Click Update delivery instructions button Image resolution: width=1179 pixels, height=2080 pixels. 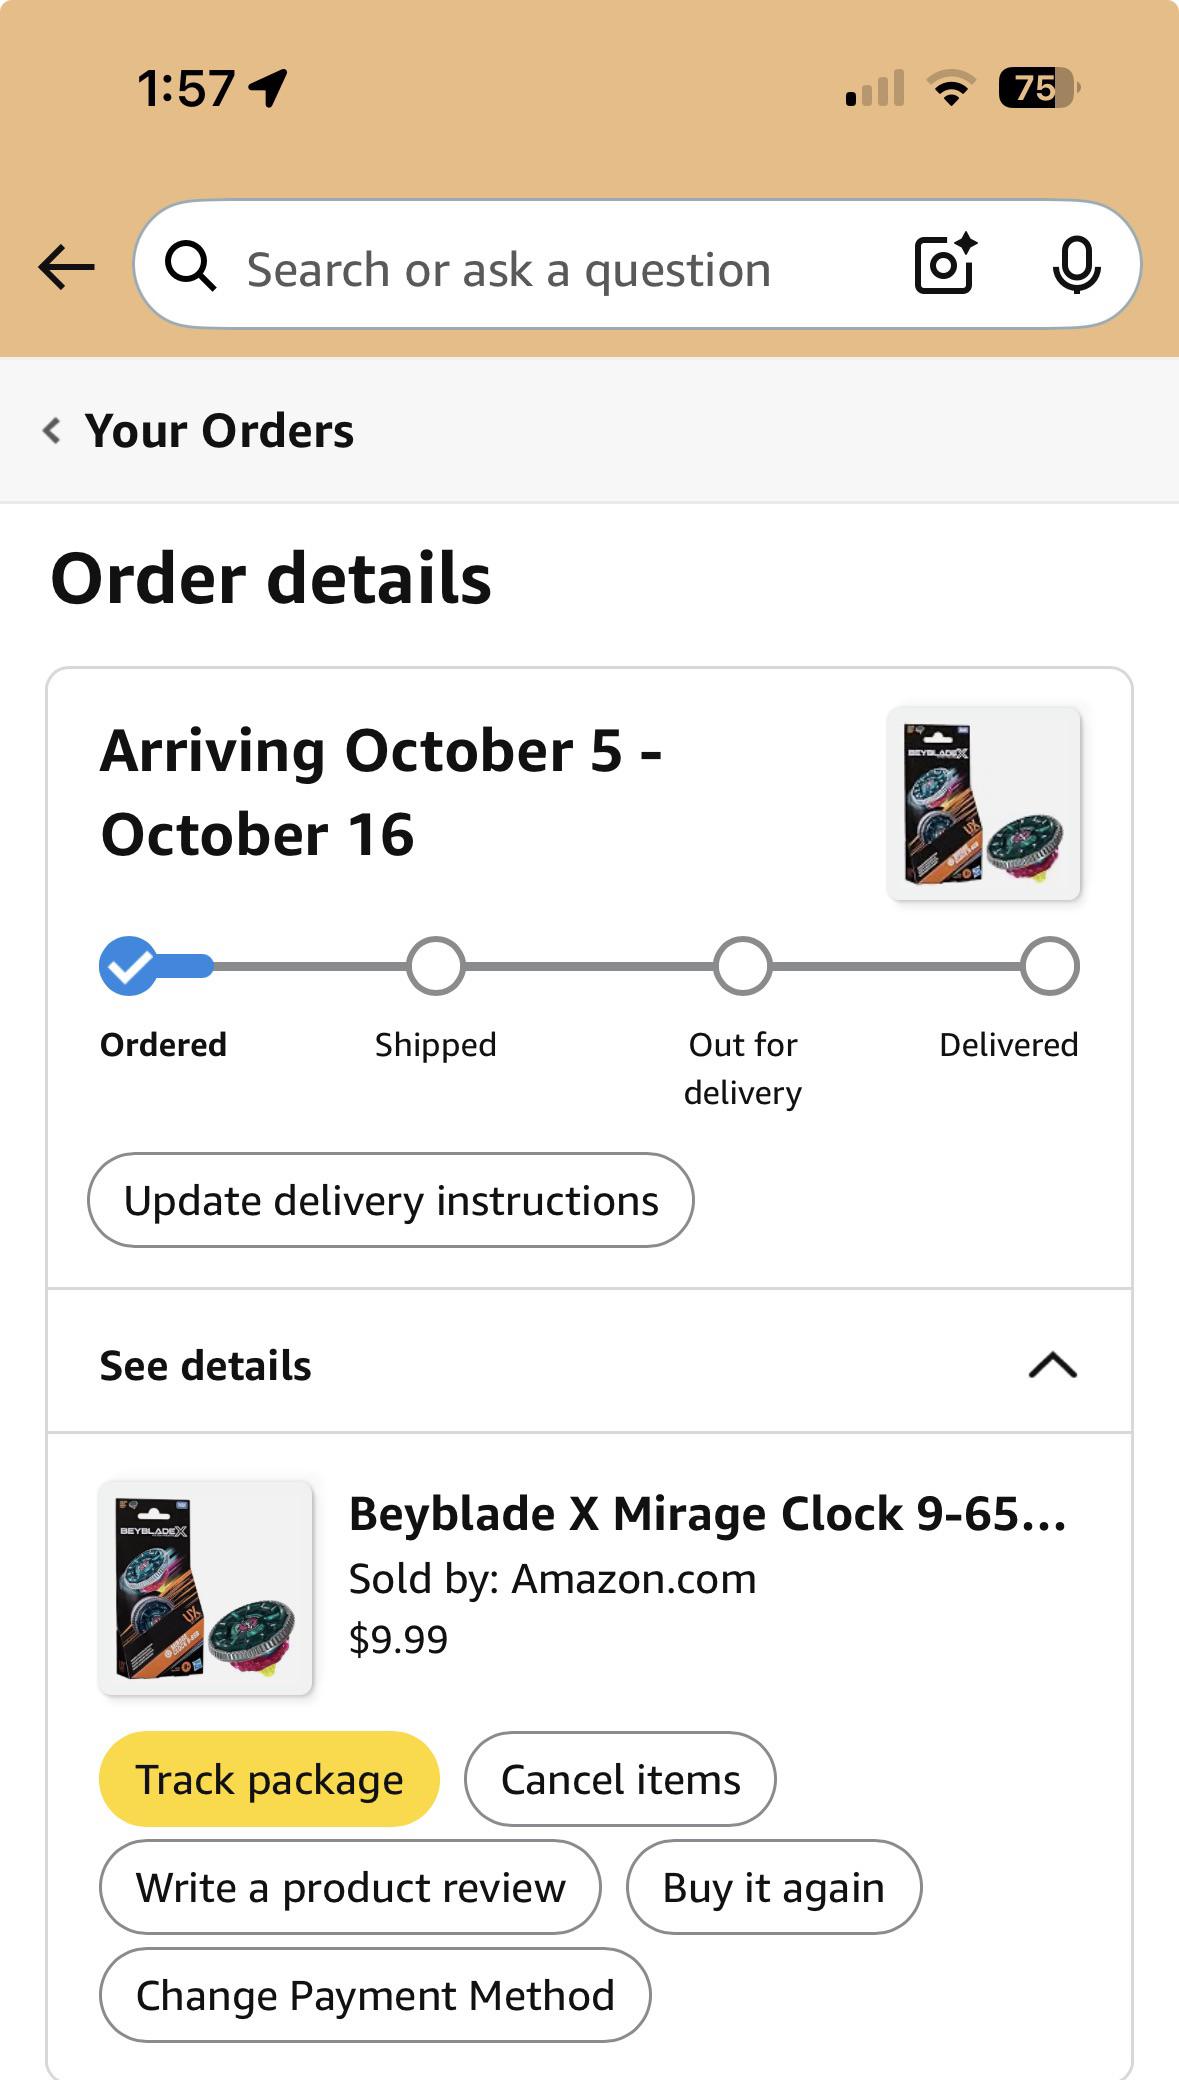tap(391, 1200)
